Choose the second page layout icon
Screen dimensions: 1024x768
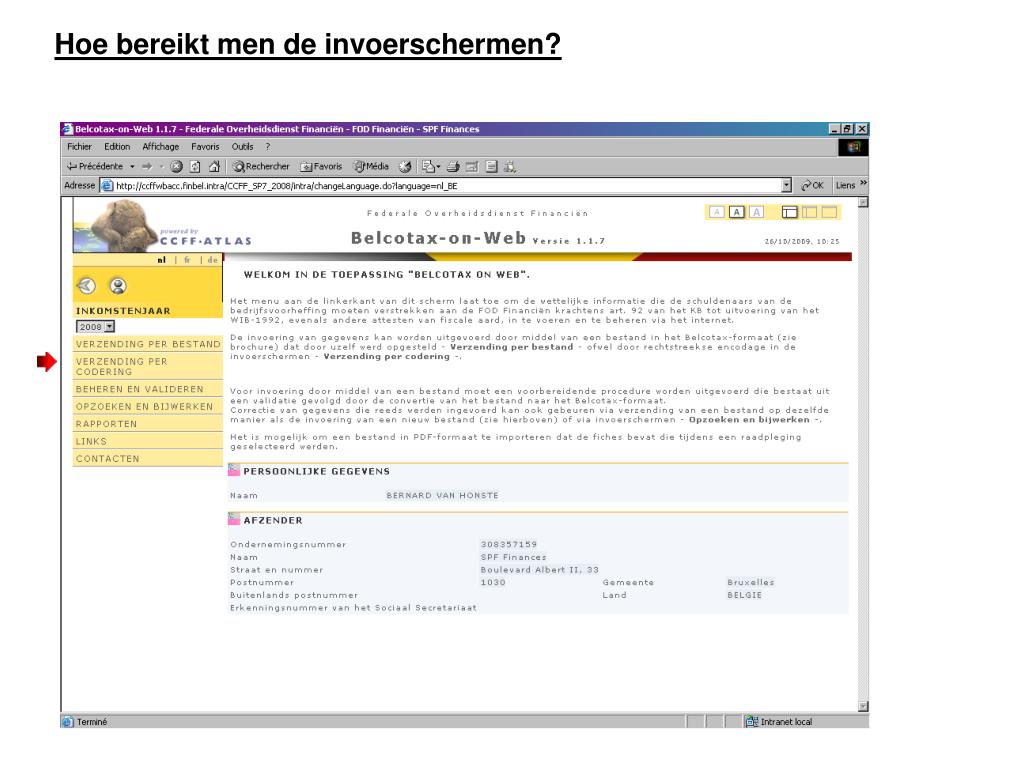(x=809, y=212)
